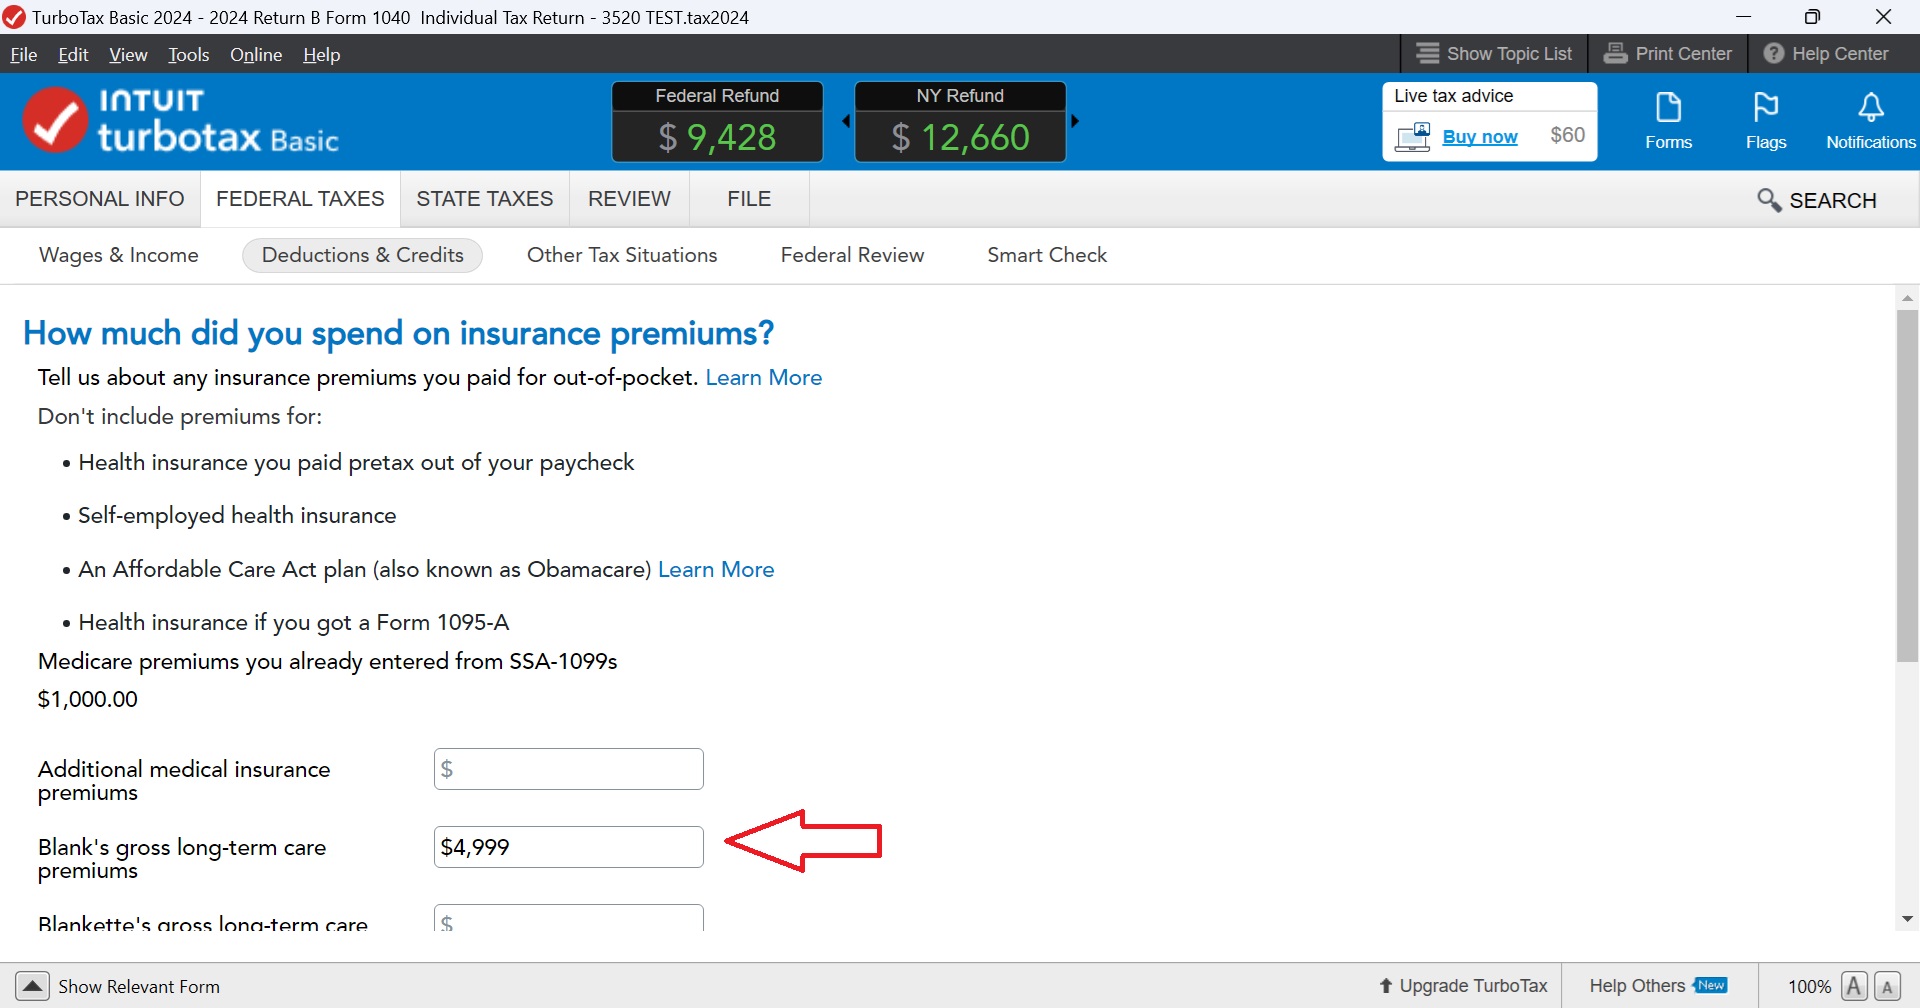Switch to the REVIEW tab
This screenshot has height=1008, width=1920.
click(x=629, y=199)
